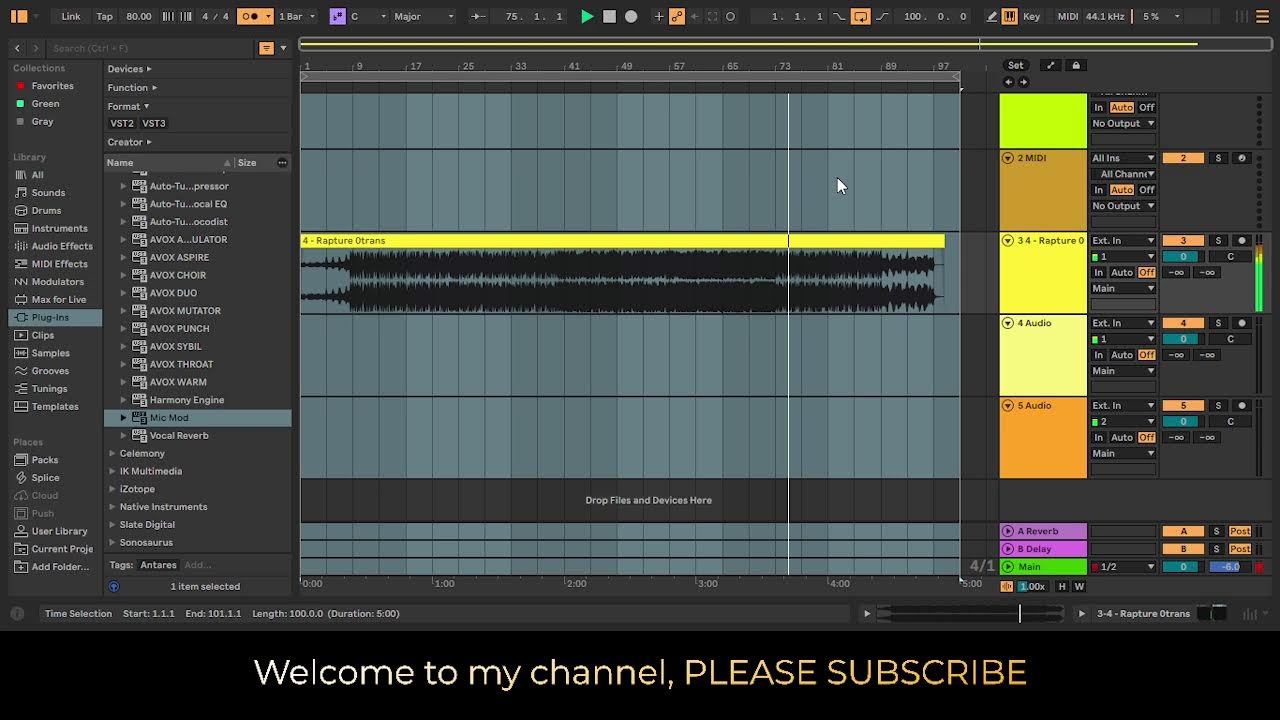Select the Green collection
1280x720 pixels.
[45, 104]
